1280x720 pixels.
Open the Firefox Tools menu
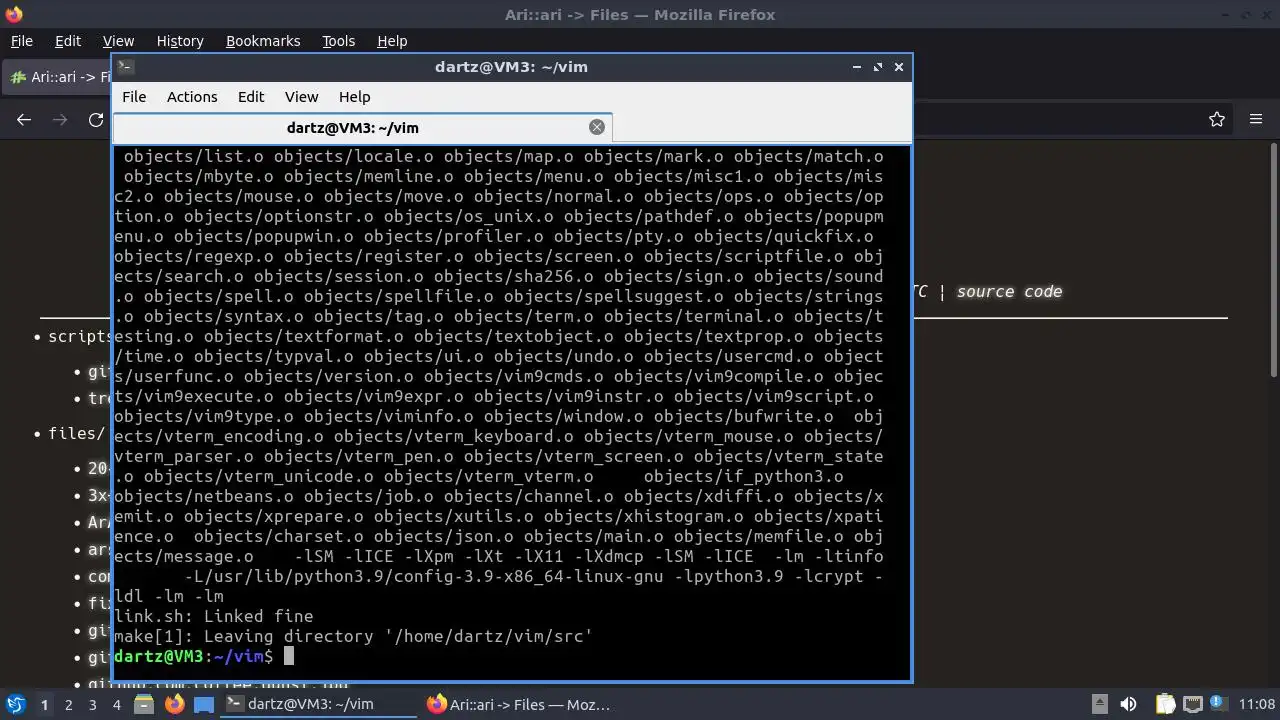pyautogui.click(x=338, y=41)
